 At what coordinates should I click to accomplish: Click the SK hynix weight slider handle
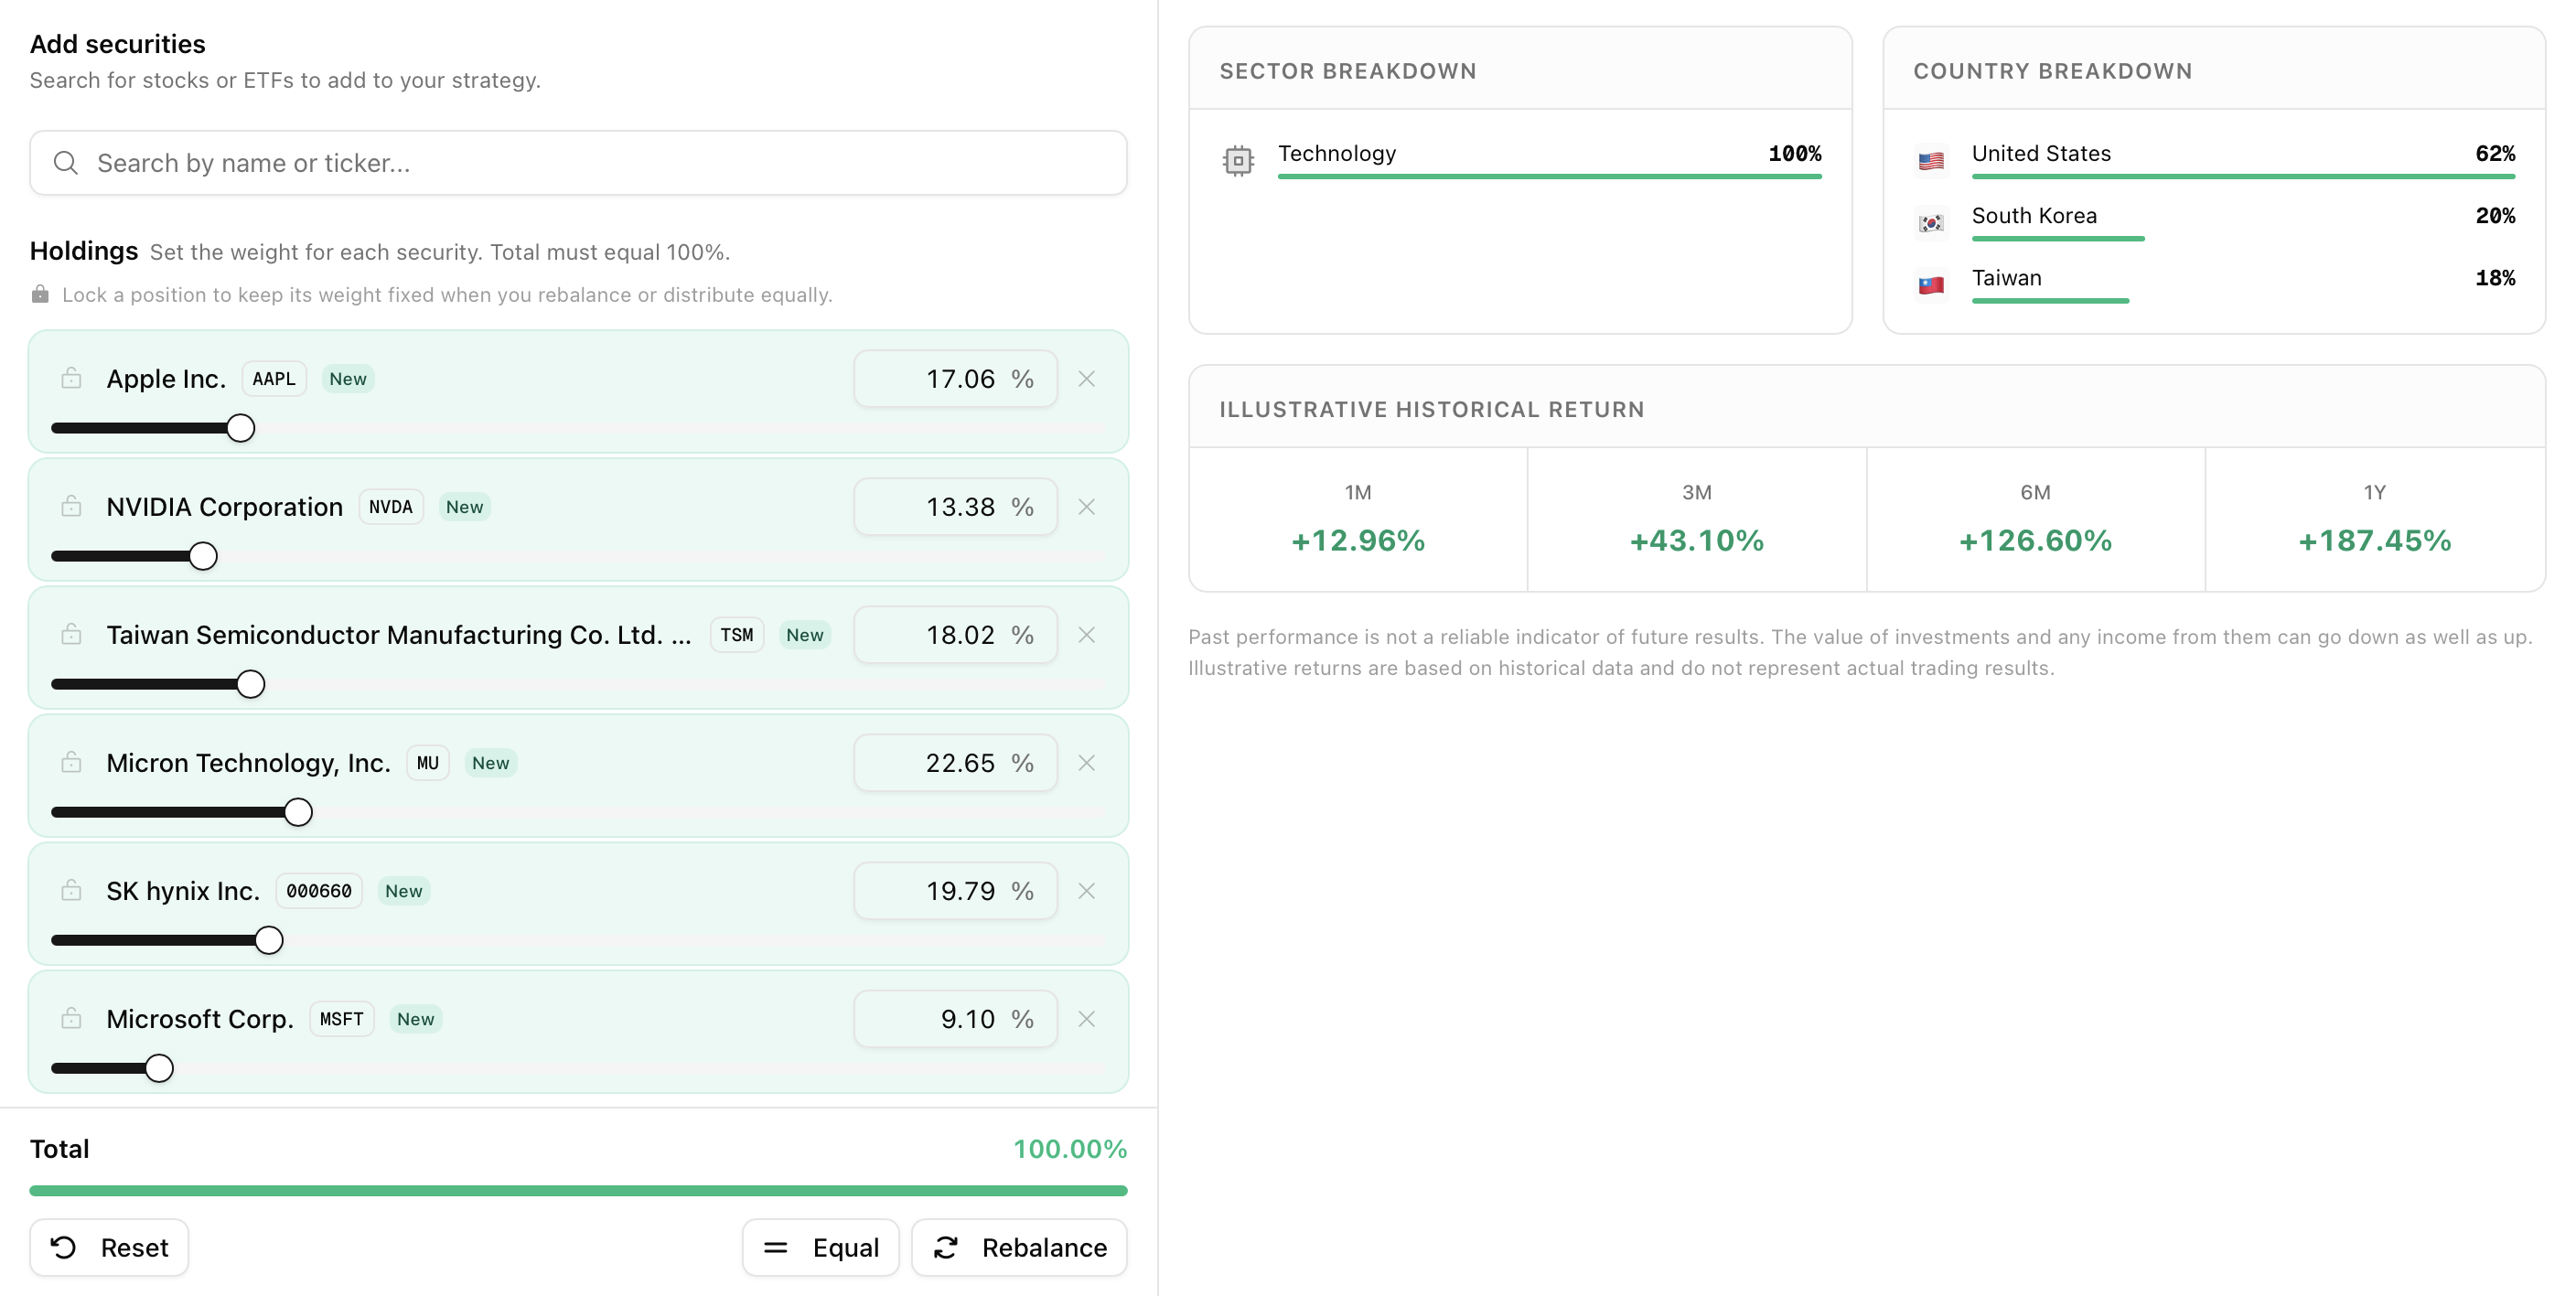(x=269, y=940)
